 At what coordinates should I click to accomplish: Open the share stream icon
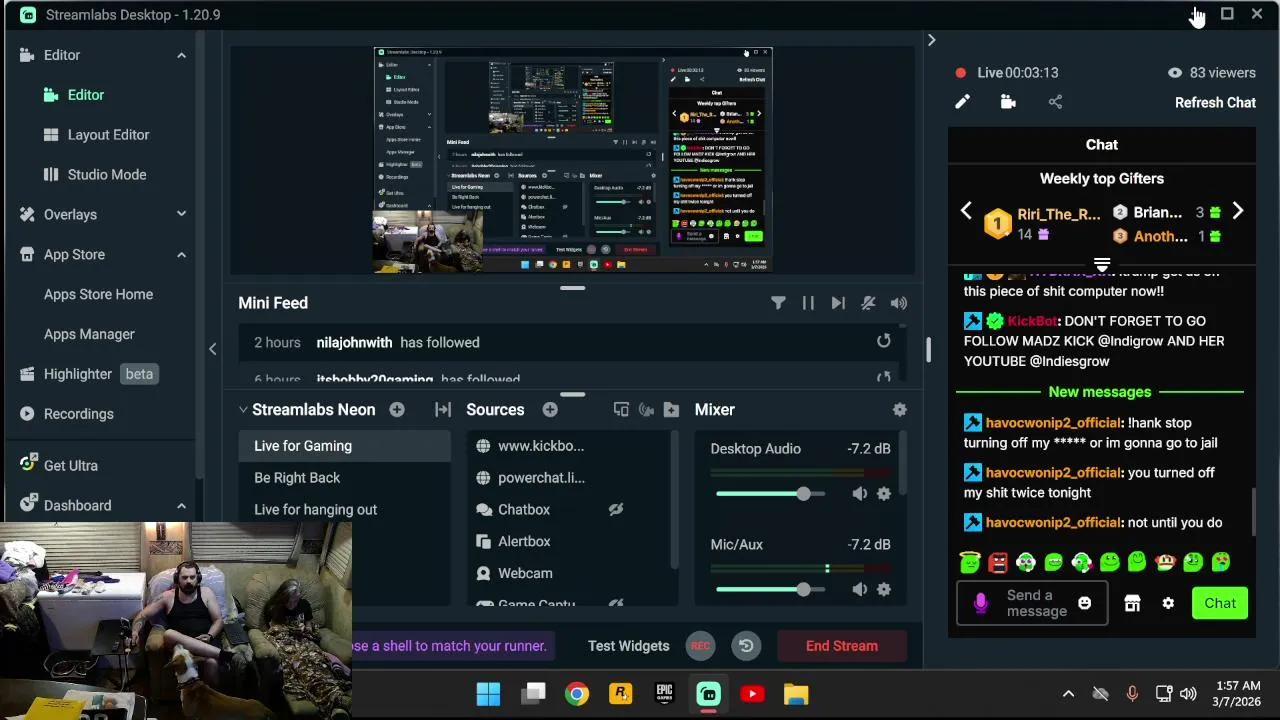click(1055, 102)
